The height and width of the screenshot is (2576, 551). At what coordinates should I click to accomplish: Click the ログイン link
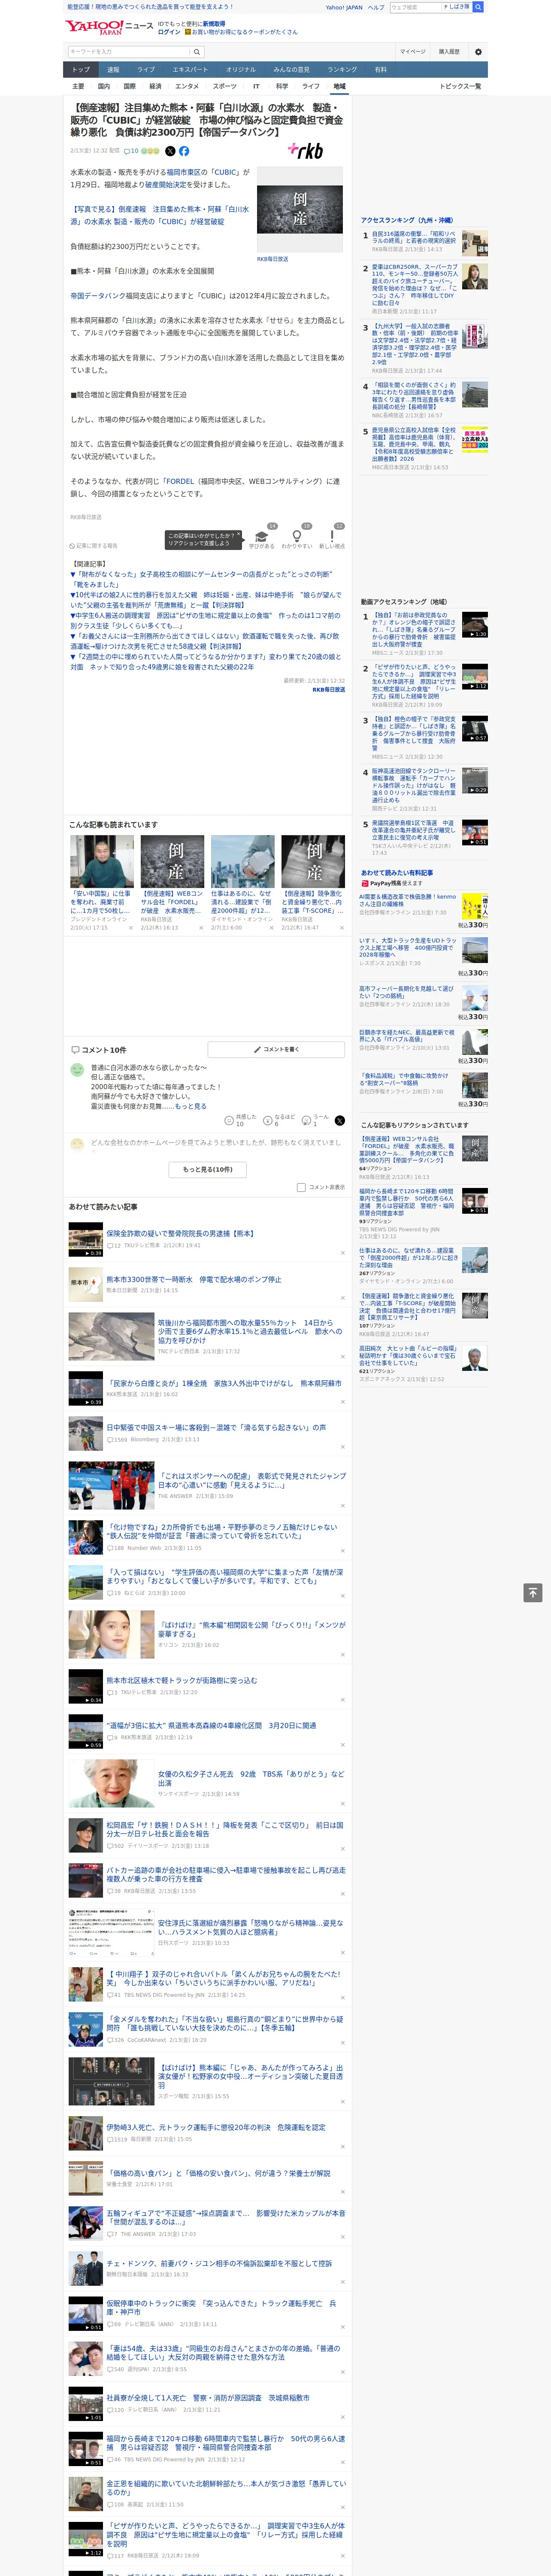(169, 32)
